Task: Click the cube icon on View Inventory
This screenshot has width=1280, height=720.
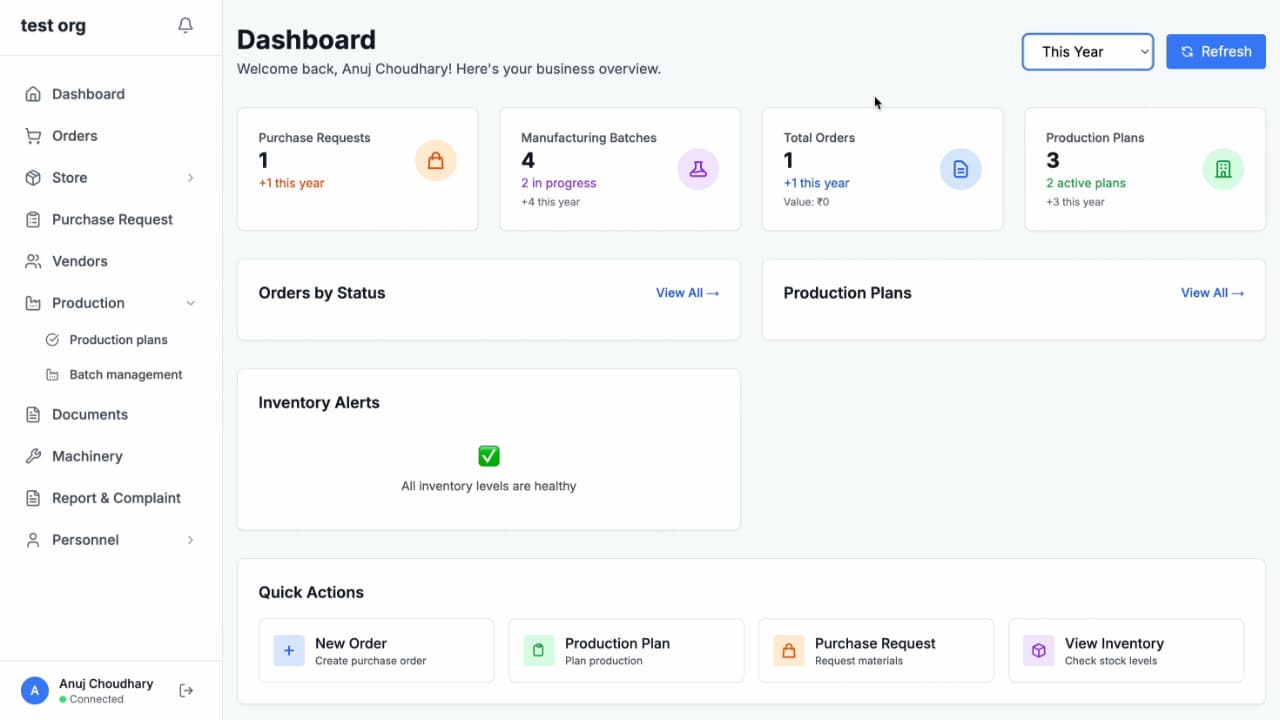Action: pyautogui.click(x=1039, y=651)
